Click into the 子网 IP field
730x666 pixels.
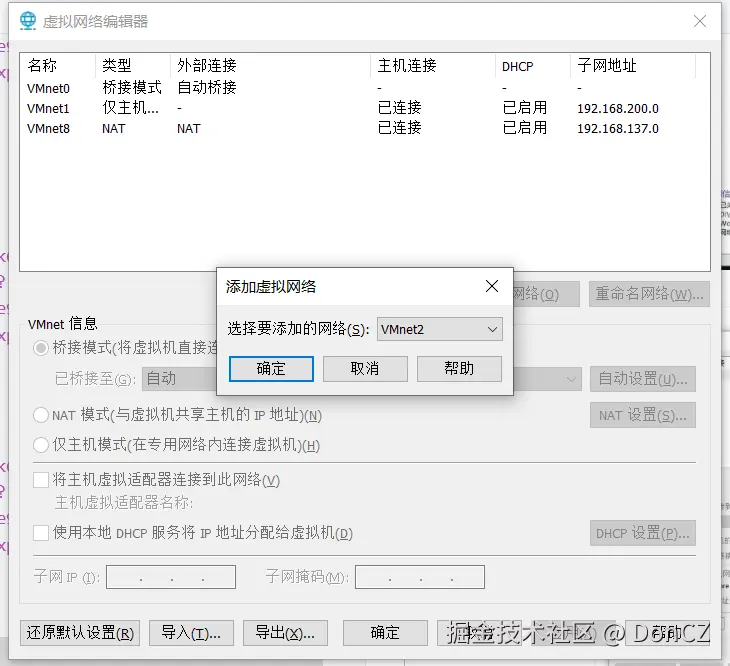[171, 577]
